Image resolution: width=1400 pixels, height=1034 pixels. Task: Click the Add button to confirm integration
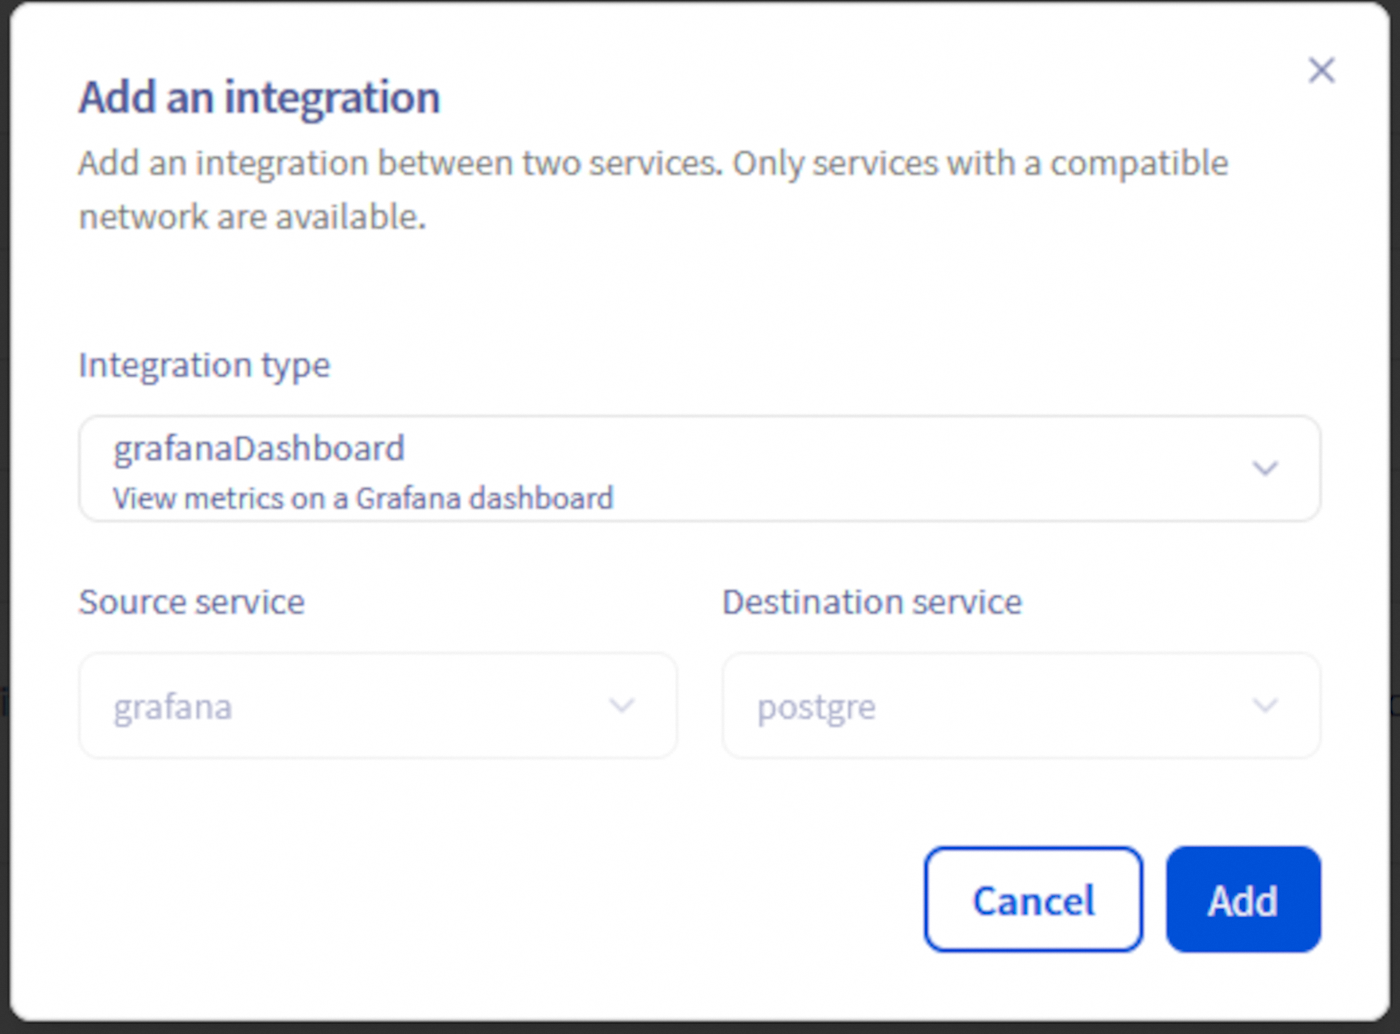point(1242,899)
